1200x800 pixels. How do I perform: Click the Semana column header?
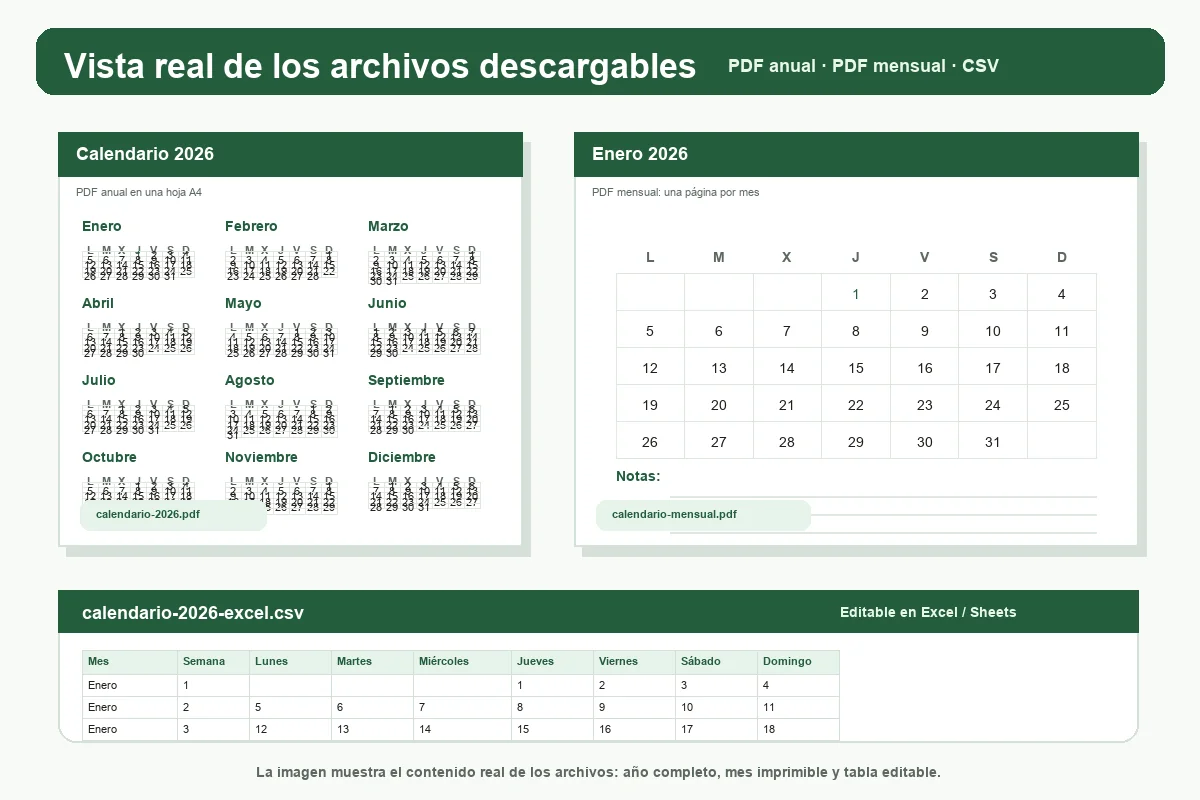(213, 662)
